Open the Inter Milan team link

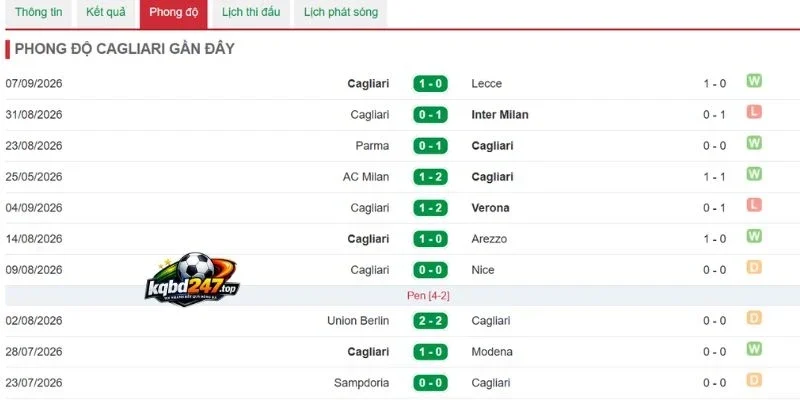tap(500, 115)
